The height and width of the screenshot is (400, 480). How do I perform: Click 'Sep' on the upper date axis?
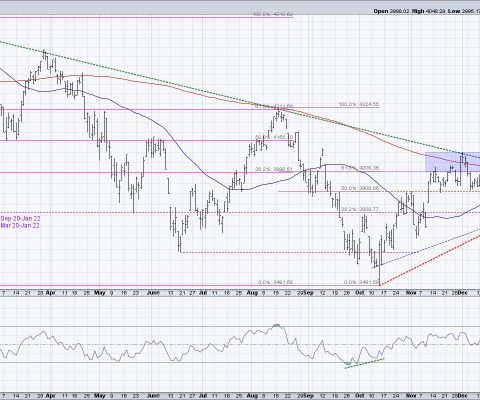point(309,293)
